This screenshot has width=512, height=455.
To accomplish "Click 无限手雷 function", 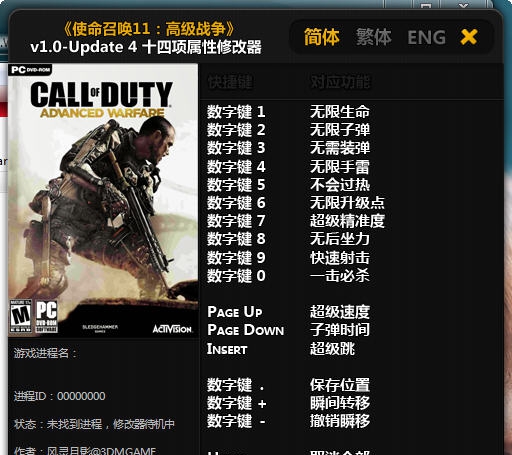I will coord(340,166).
